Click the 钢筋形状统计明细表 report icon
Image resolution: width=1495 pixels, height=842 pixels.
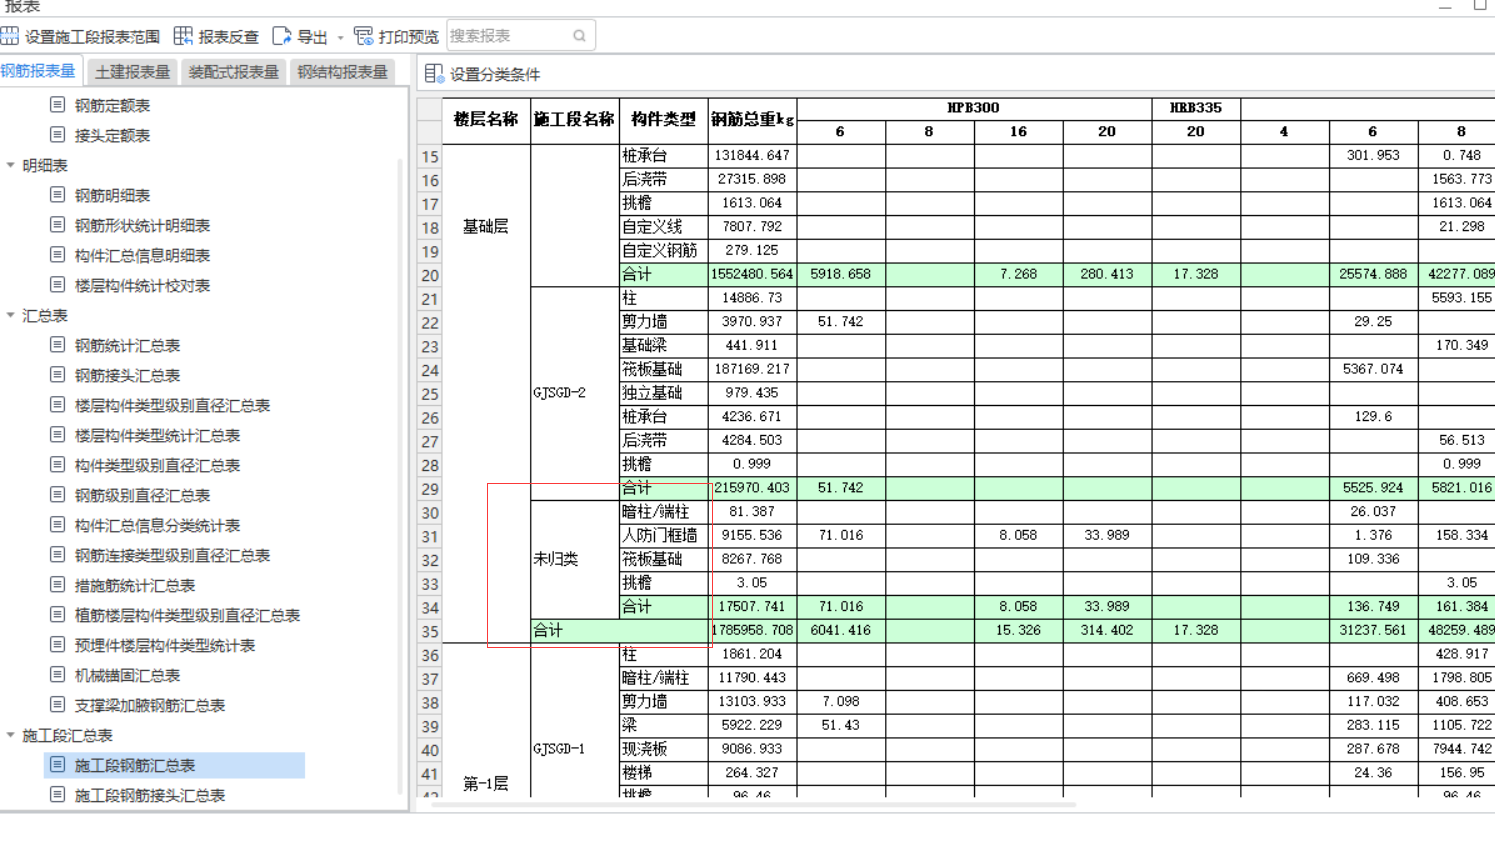click(x=57, y=225)
